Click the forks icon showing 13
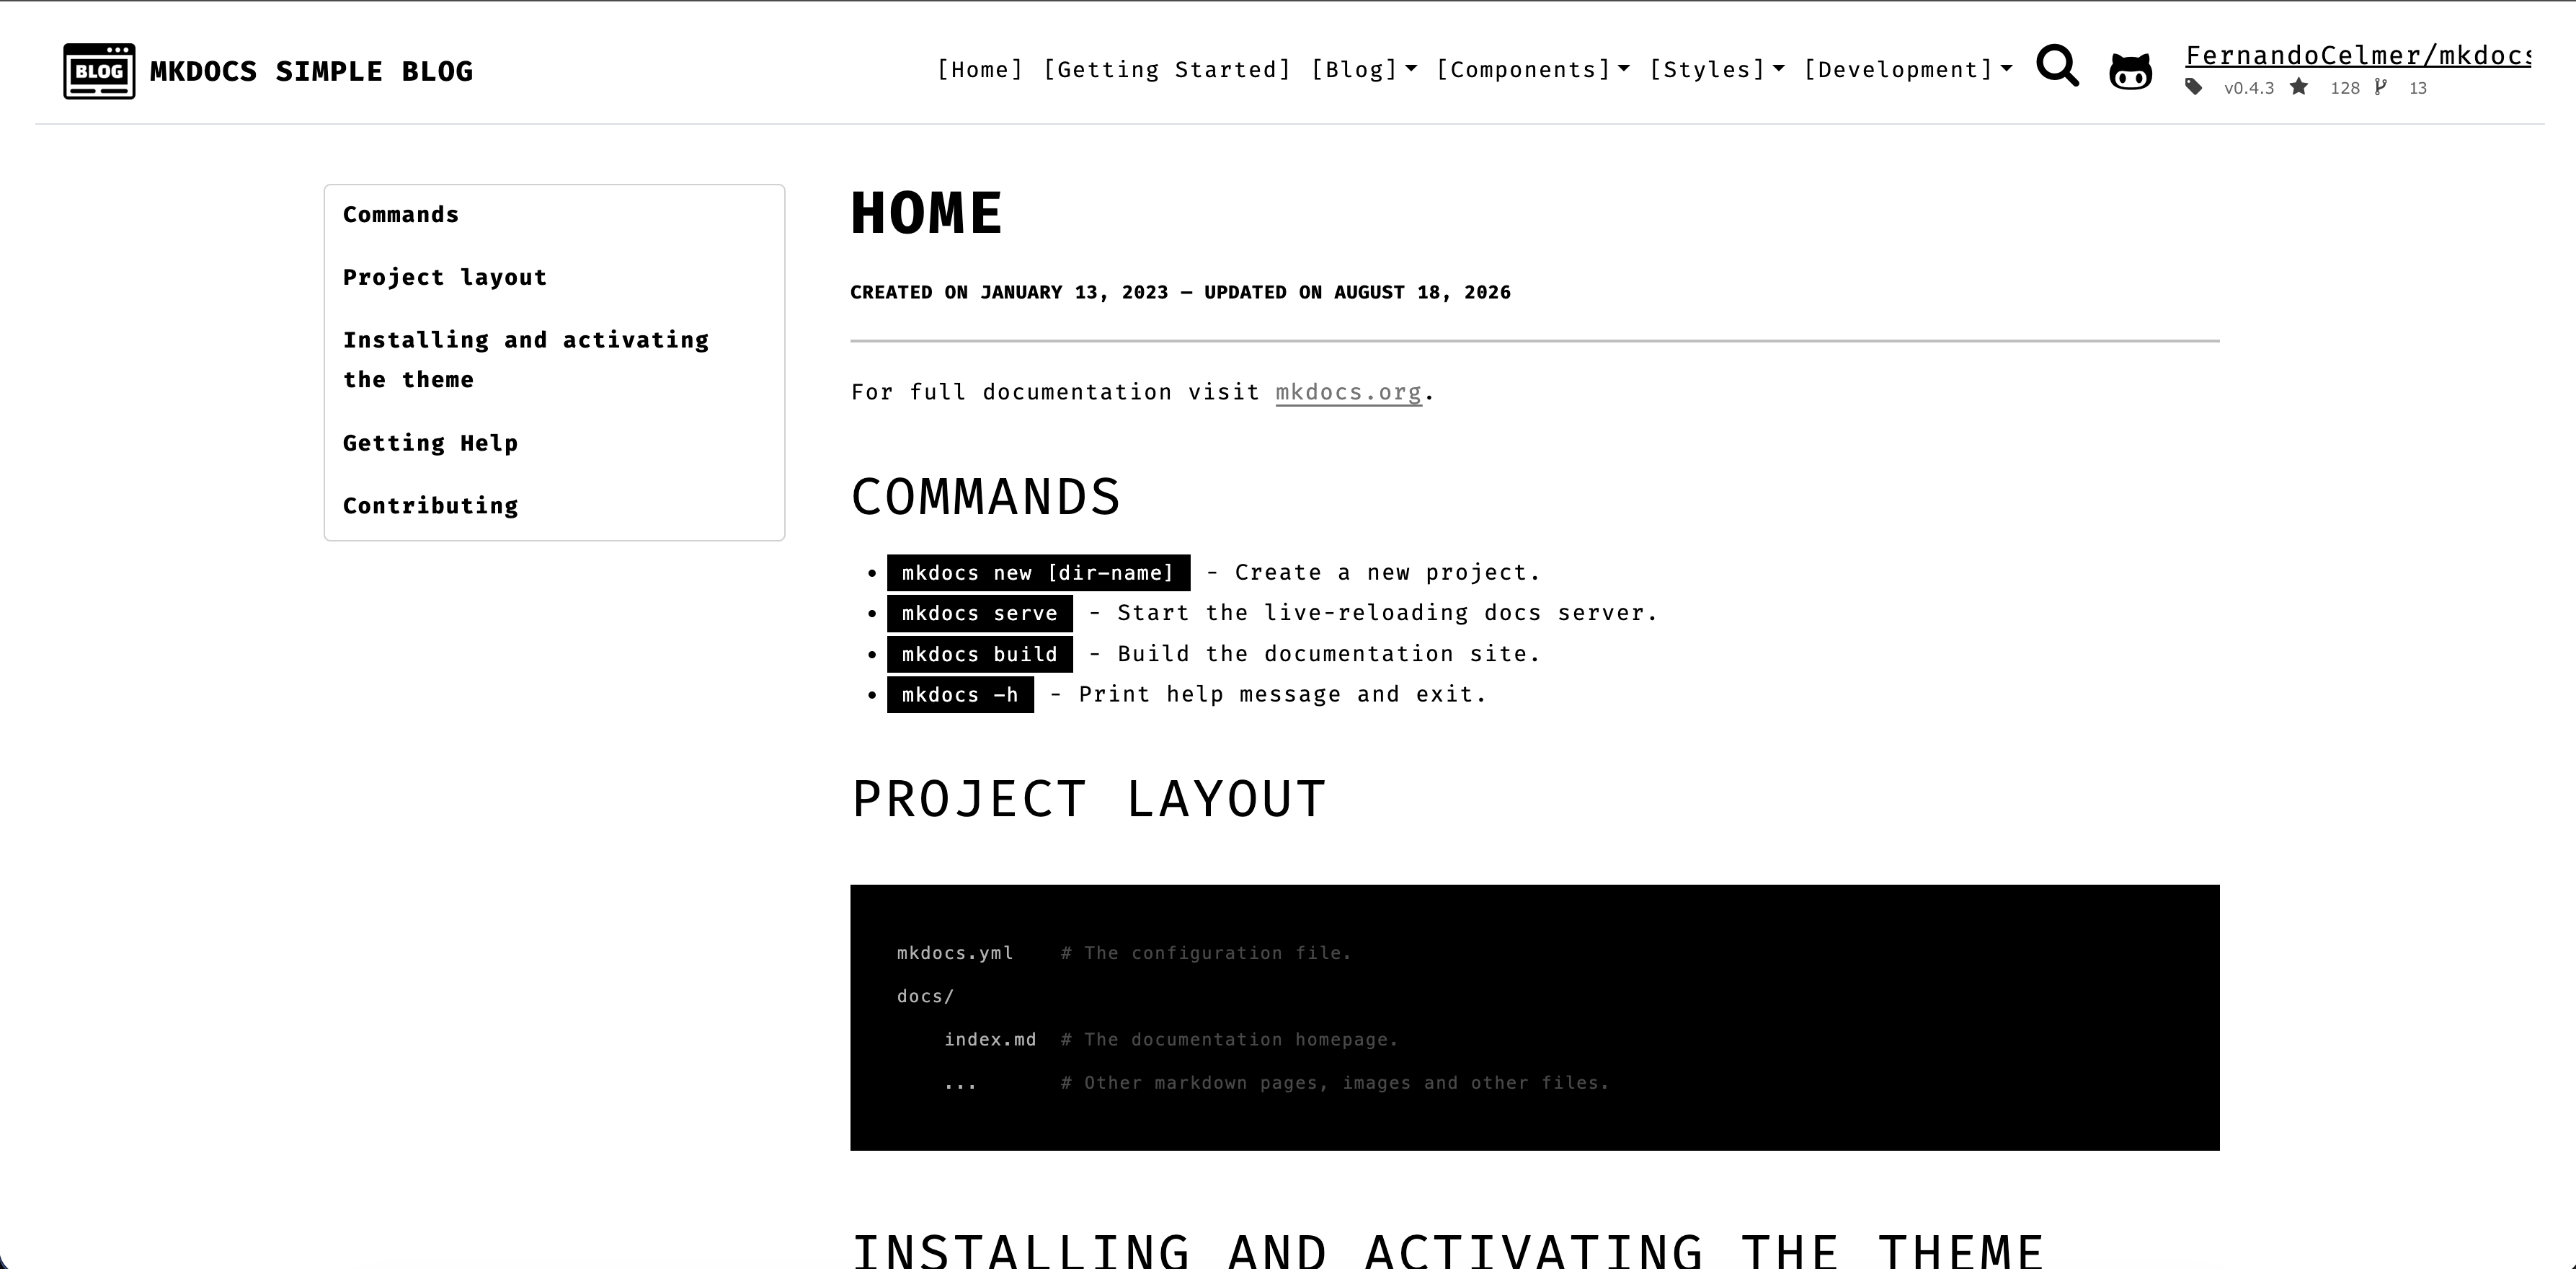This screenshot has width=2576, height=1269. pos(2381,87)
